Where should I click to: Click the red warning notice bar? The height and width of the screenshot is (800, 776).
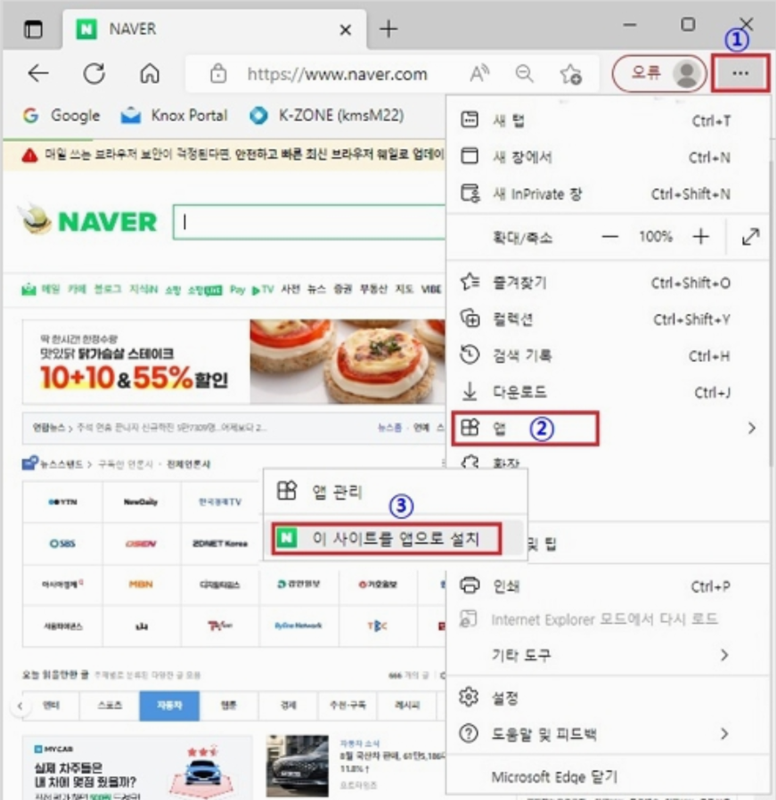[224, 155]
